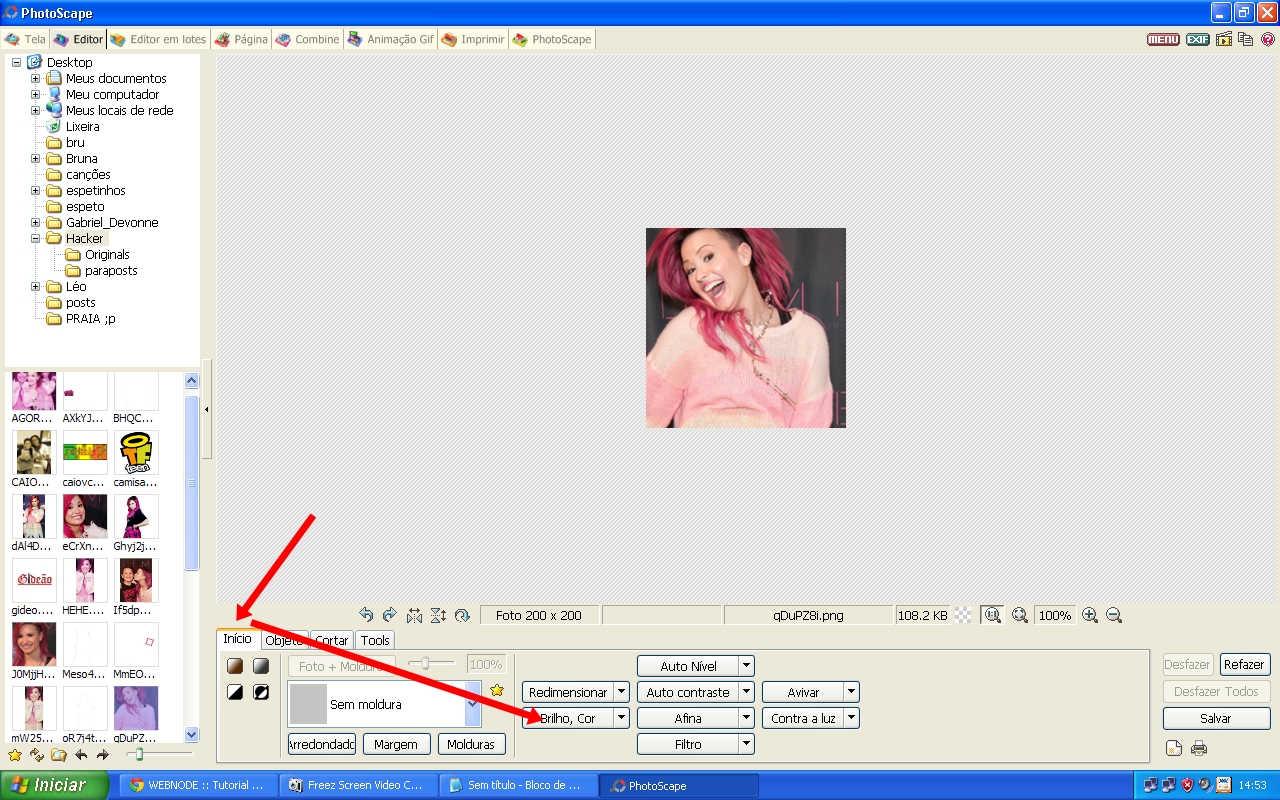Apply the sepia tone icon
Viewport: 1280px width, 800px height.
[235, 666]
